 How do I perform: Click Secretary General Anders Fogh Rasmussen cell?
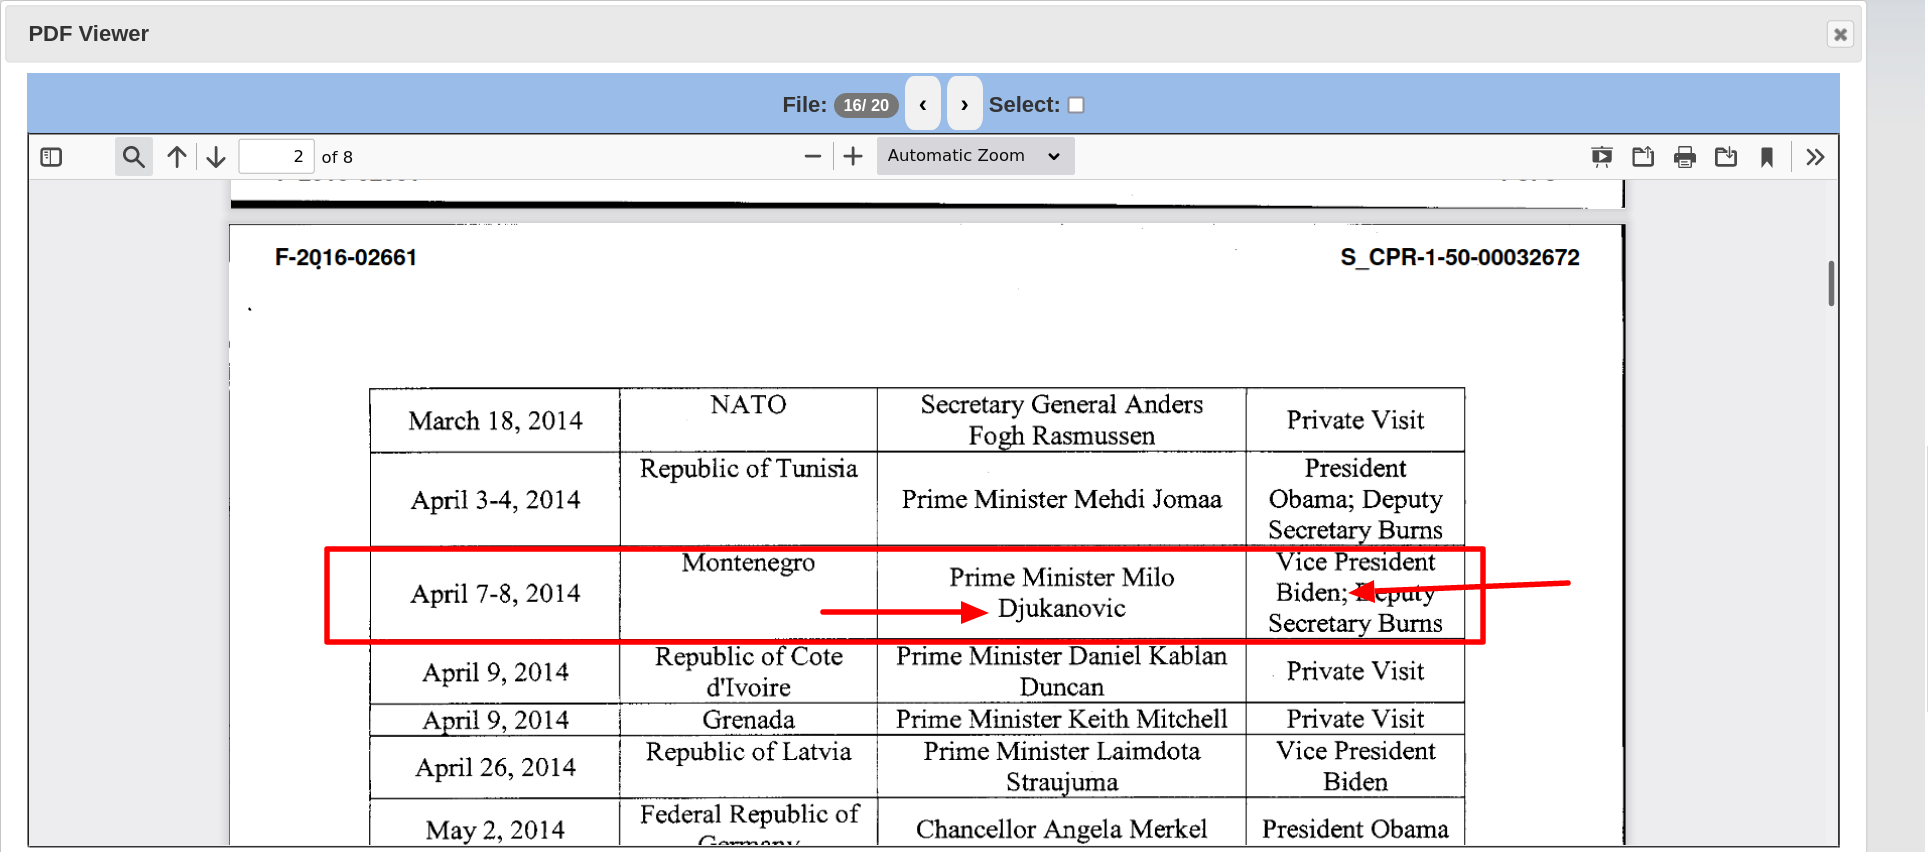pos(1062,420)
